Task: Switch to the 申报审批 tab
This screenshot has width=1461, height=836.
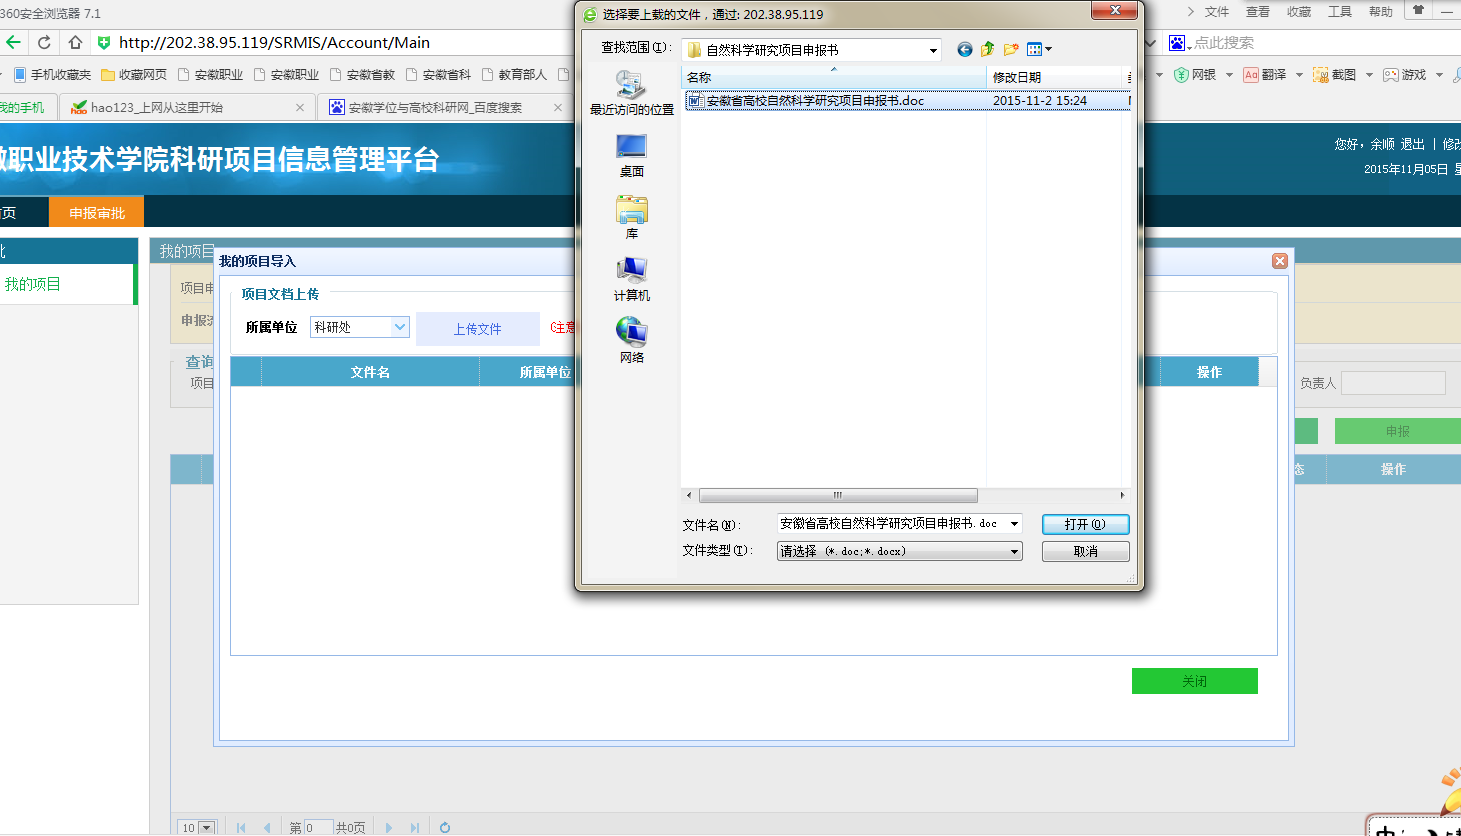Action: point(97,213)
